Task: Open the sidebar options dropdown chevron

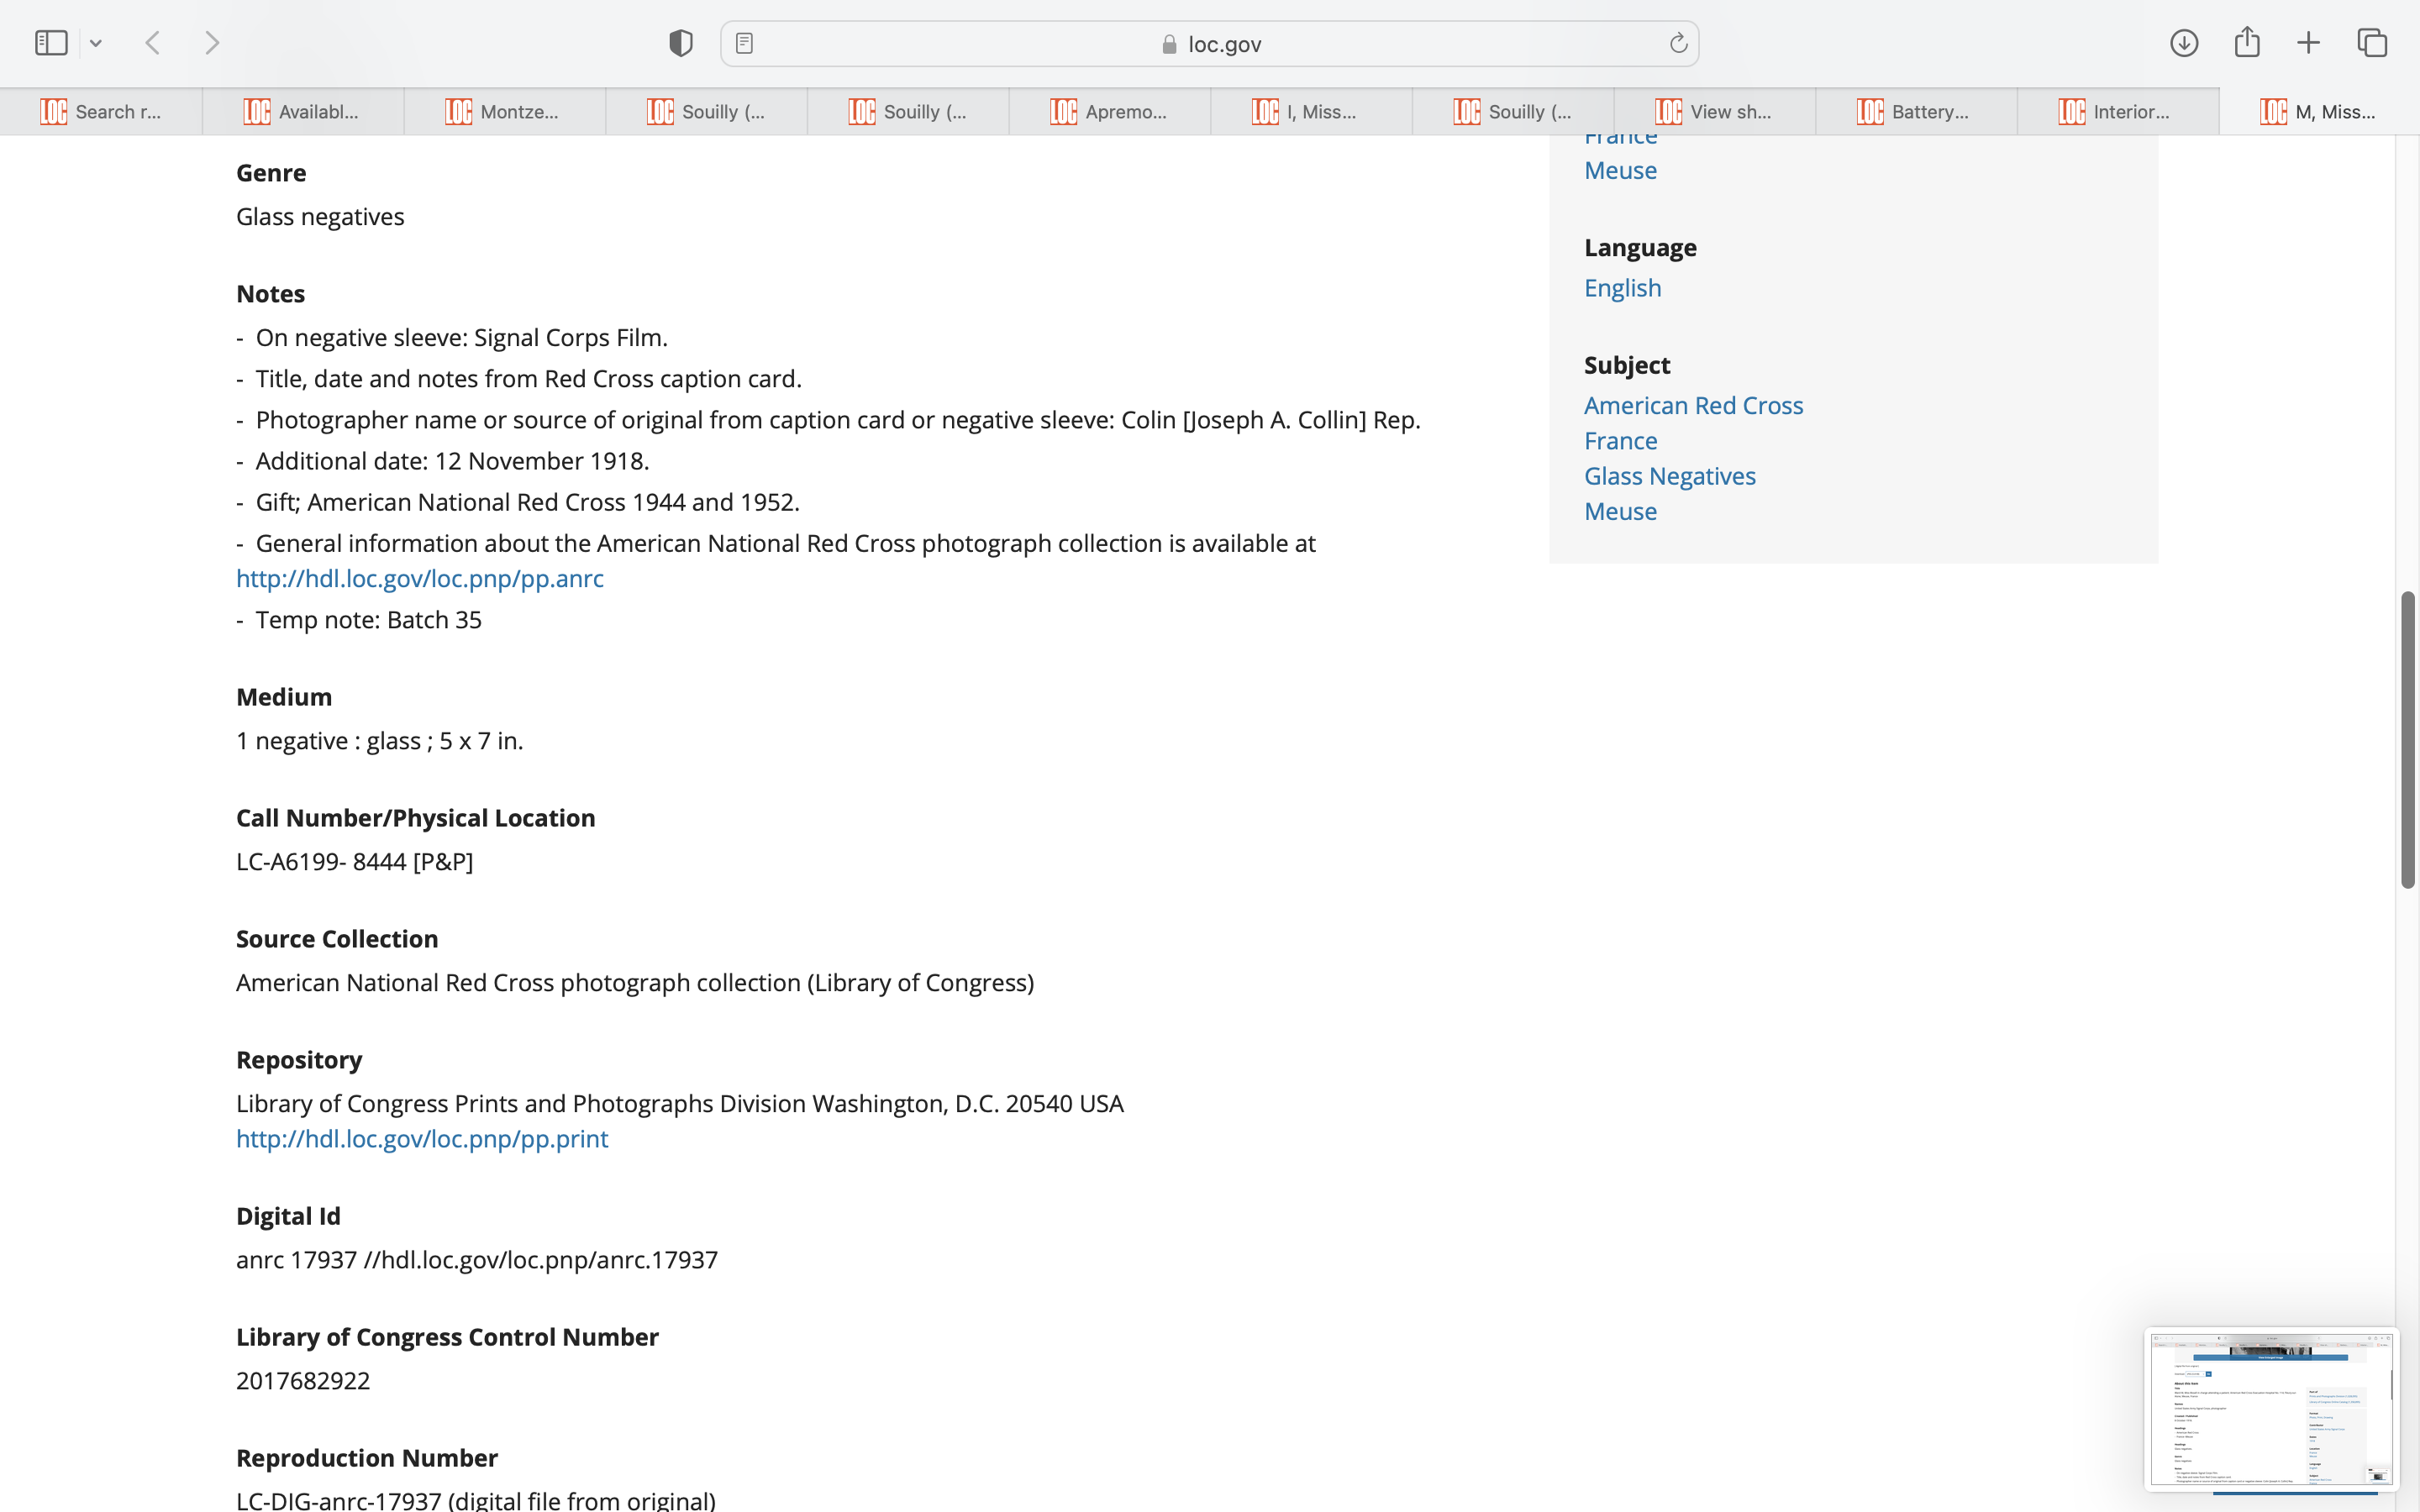Action: click(x=96, y=43)
